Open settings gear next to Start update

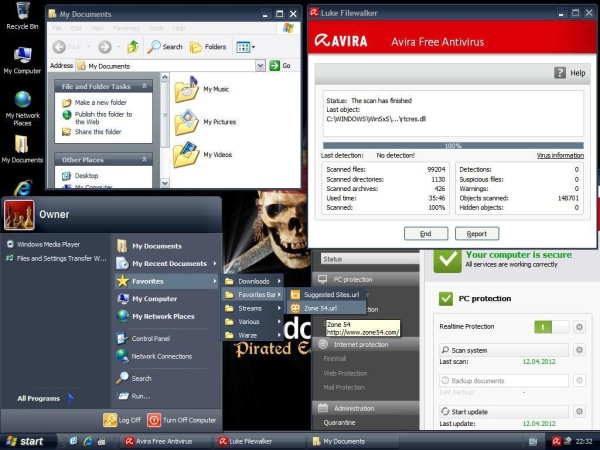click(579, 411)
